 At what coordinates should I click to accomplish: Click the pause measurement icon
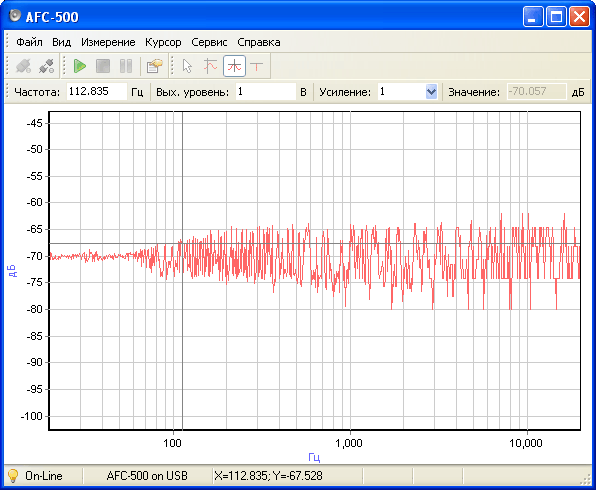point(126,66)
